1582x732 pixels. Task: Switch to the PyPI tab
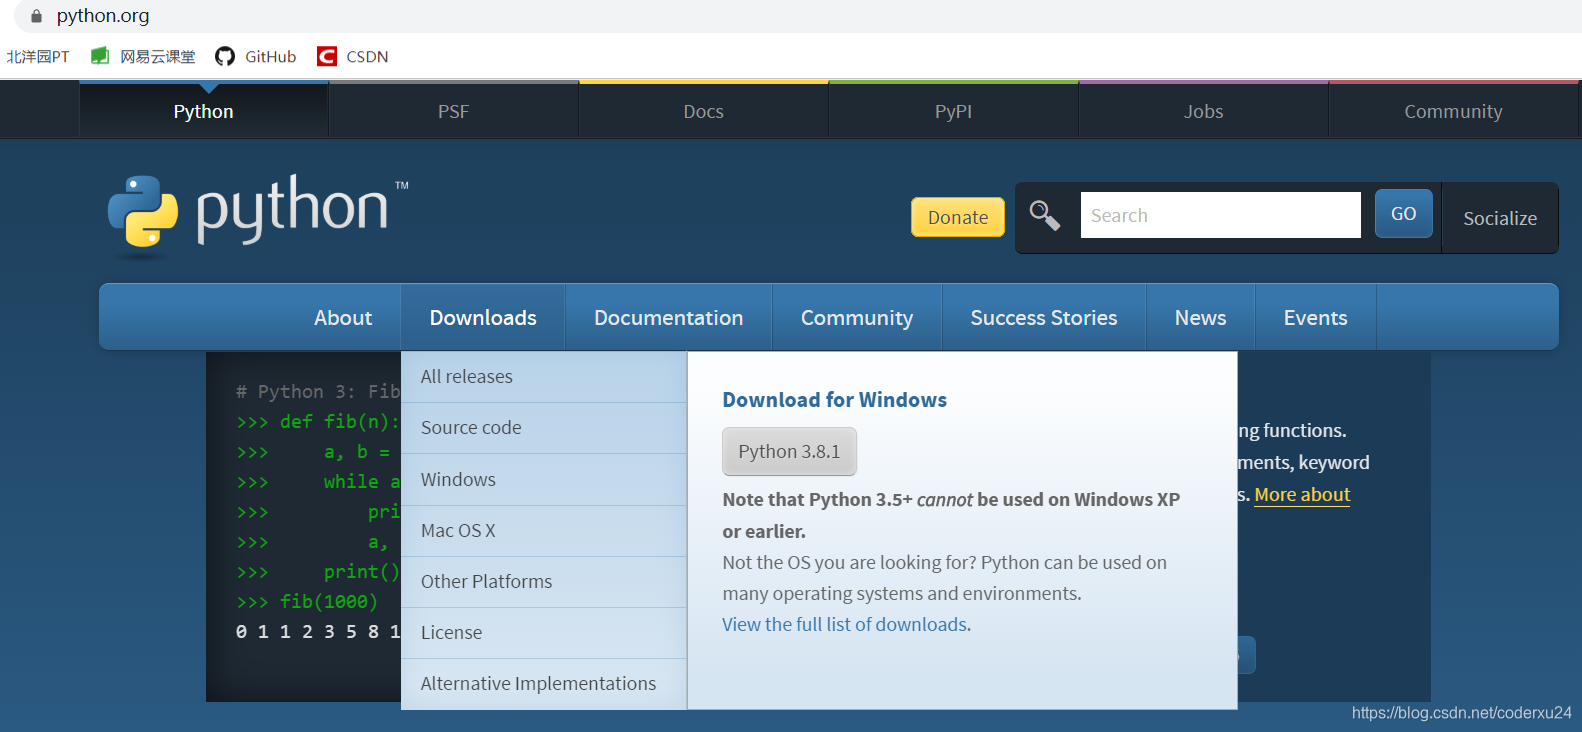click(x=953, y=111)
